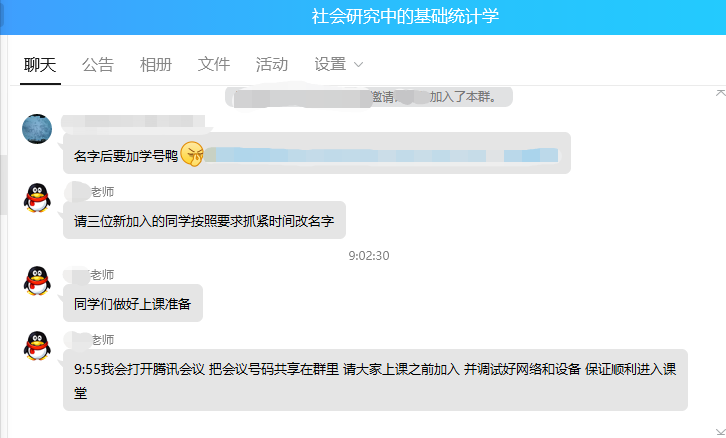The image size is (726, 438).
Task: Click the 请三位新加入的同学 message bubble
Action: coord(204,220)
